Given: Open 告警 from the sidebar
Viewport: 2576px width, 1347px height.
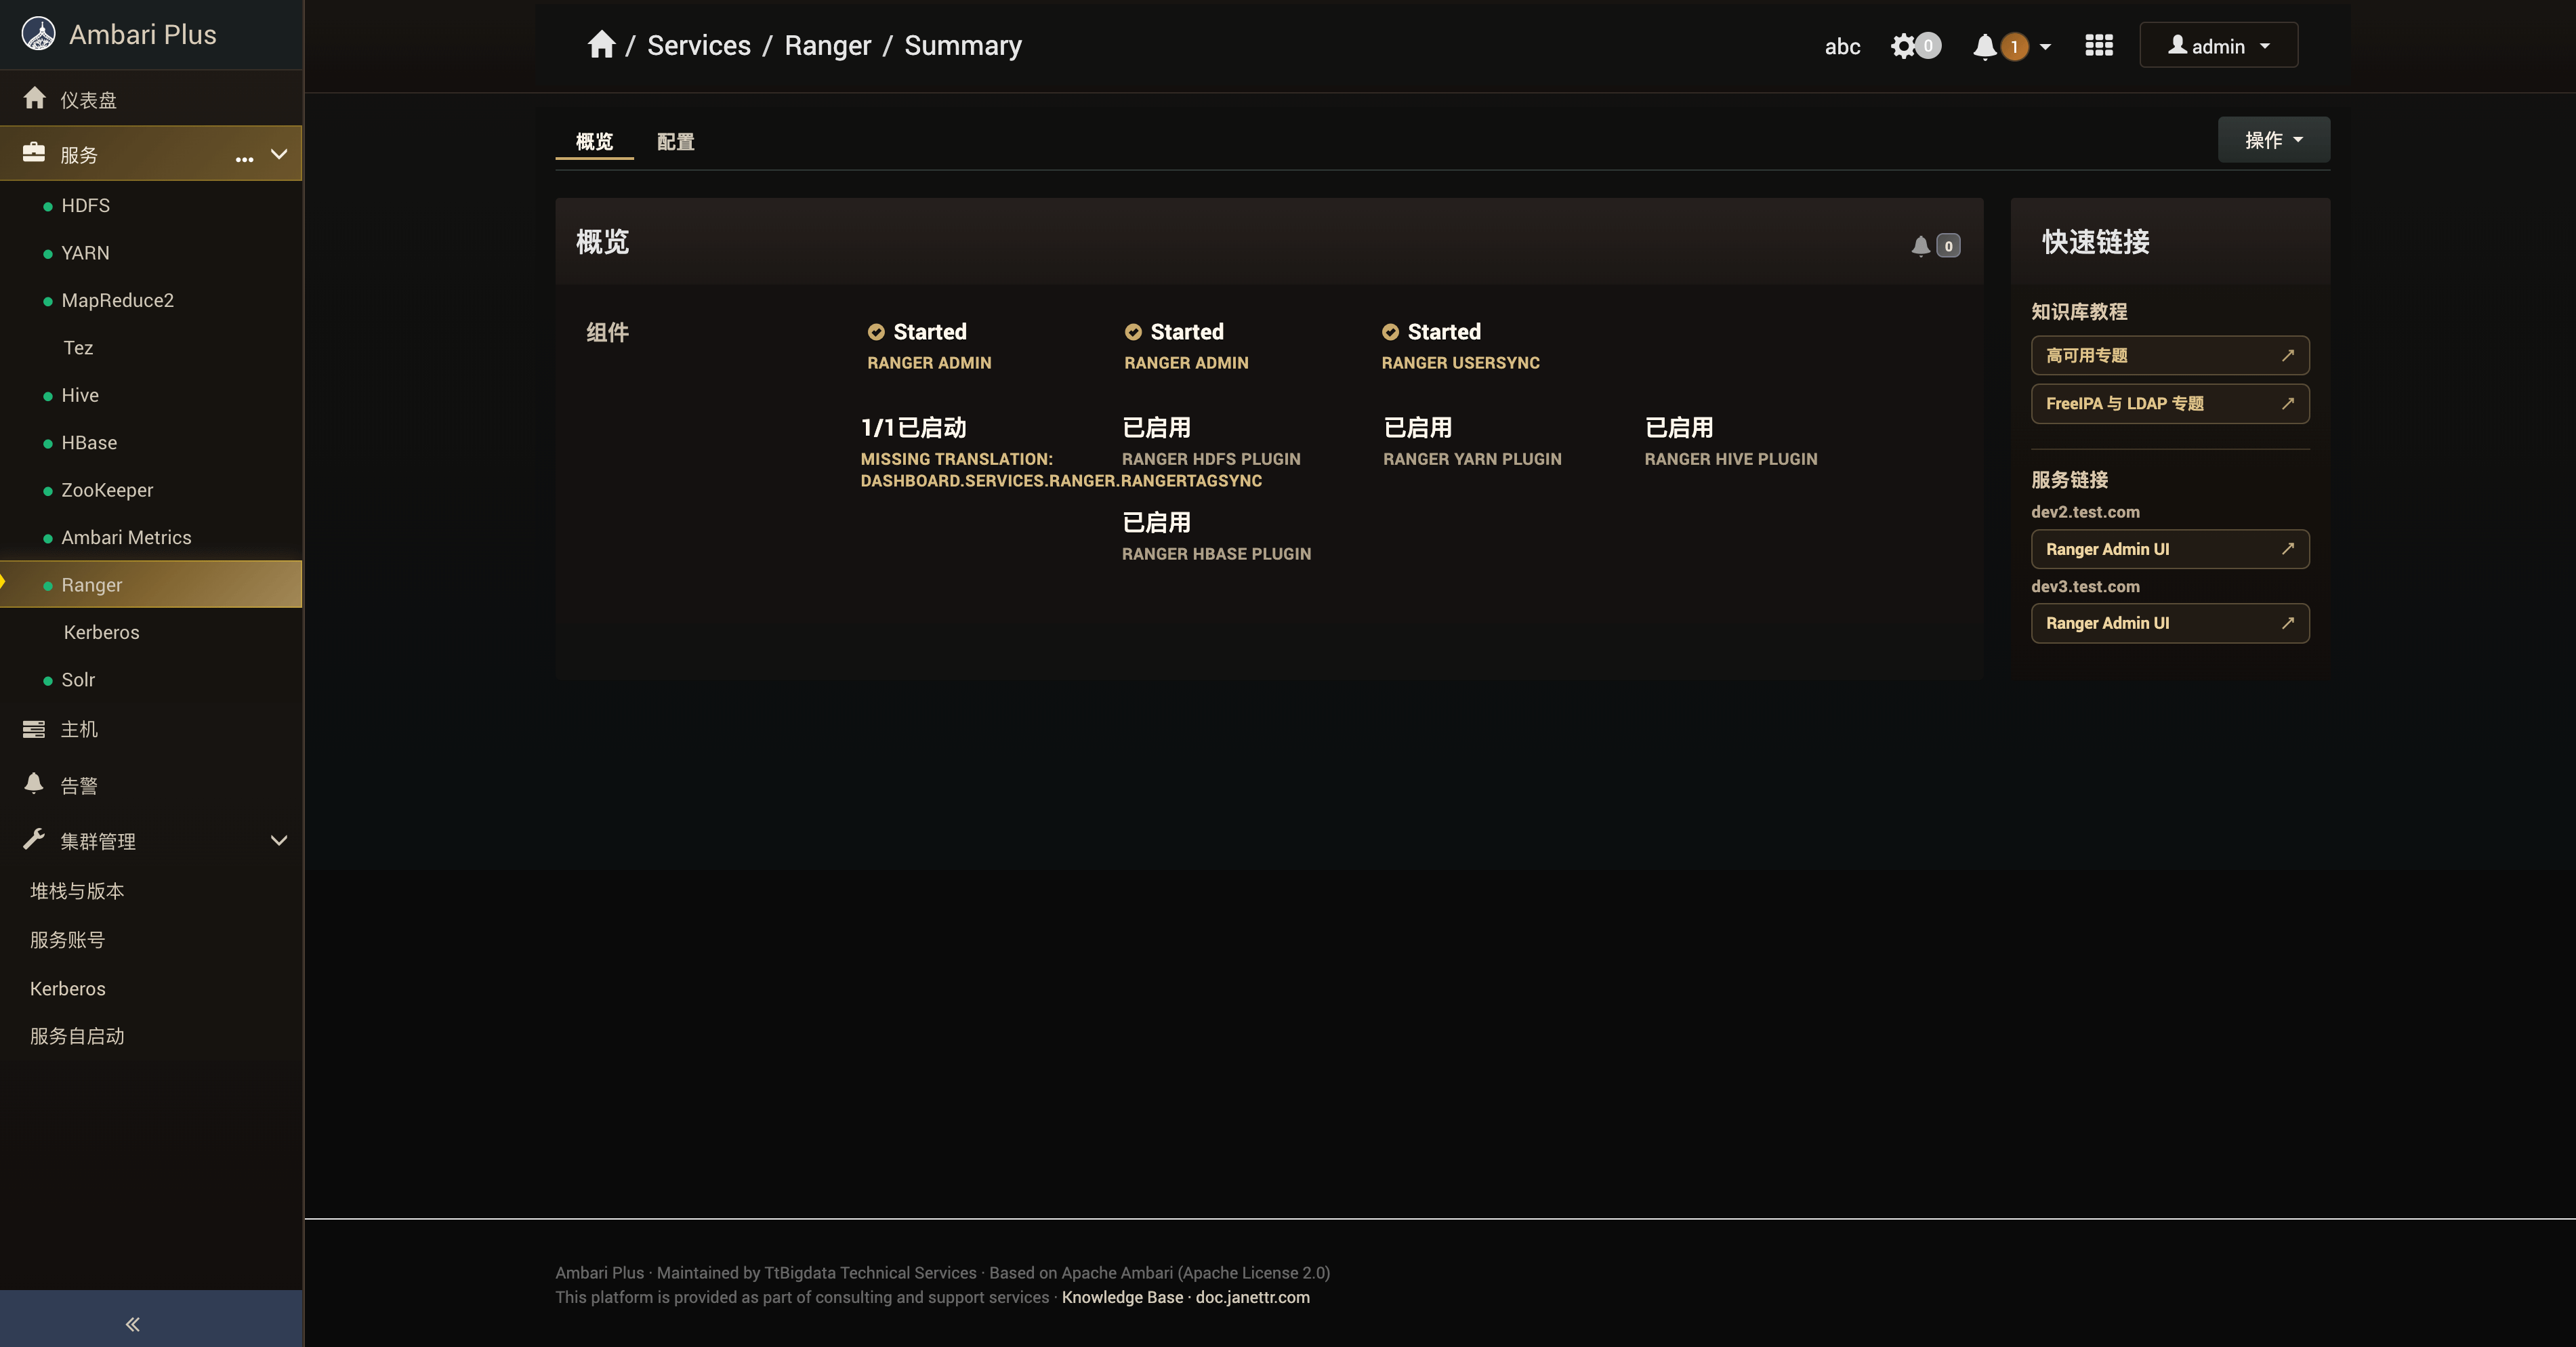Looking at the screenshot, I should point(79,786).
